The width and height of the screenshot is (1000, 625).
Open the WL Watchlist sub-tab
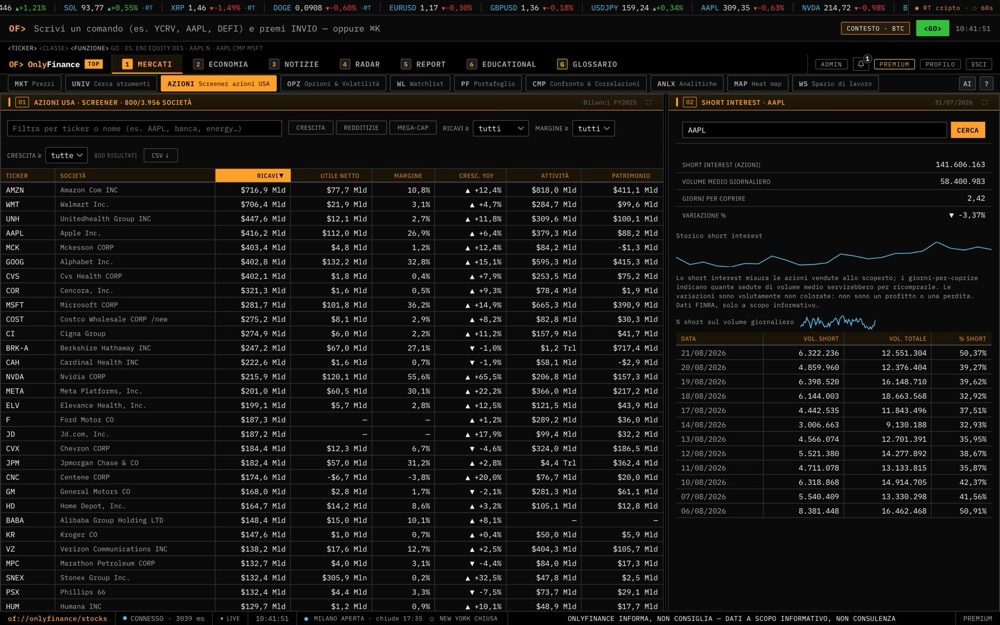pyautogui.click(x=420, y=84)
